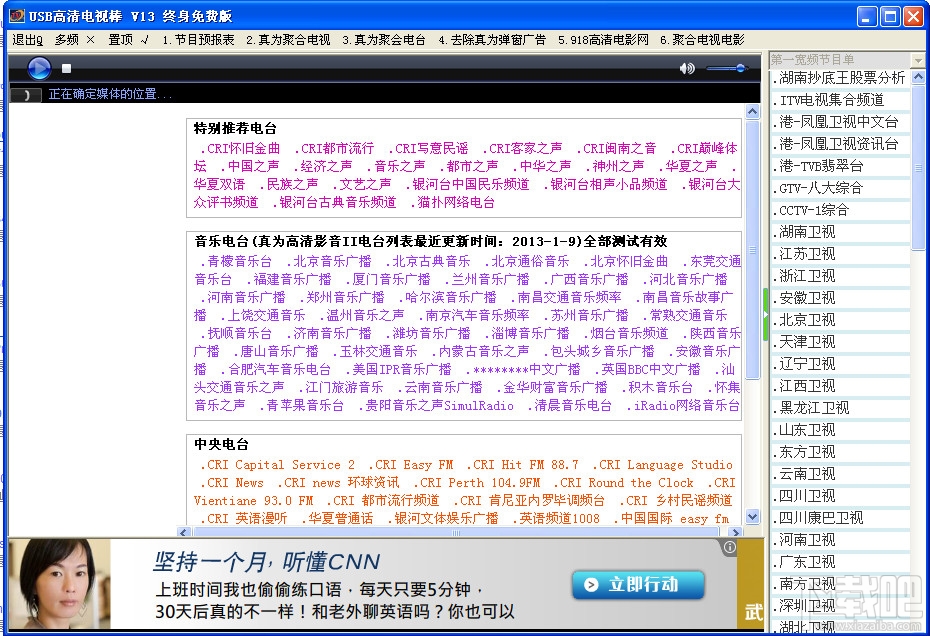Open 5.918高清电影网 menu item
This screenshot has height=636, width=930.
(x=603, y=40)
